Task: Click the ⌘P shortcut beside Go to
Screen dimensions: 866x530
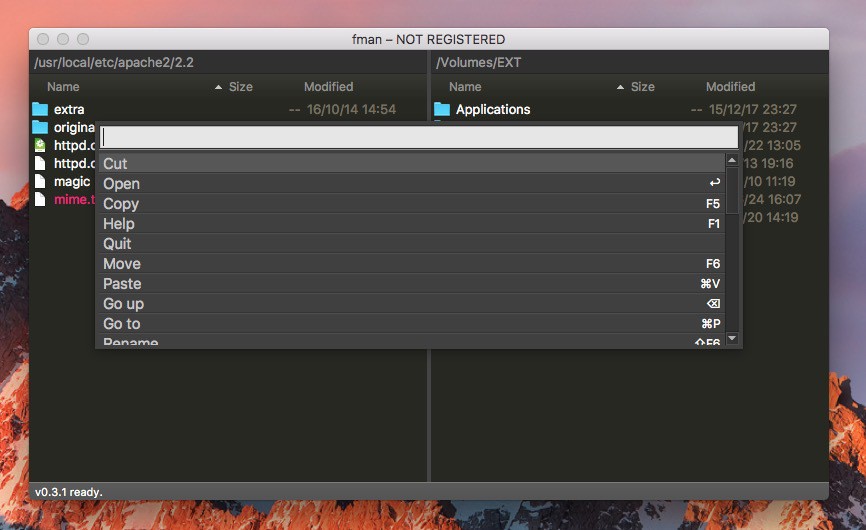Action: coord(711,324)
